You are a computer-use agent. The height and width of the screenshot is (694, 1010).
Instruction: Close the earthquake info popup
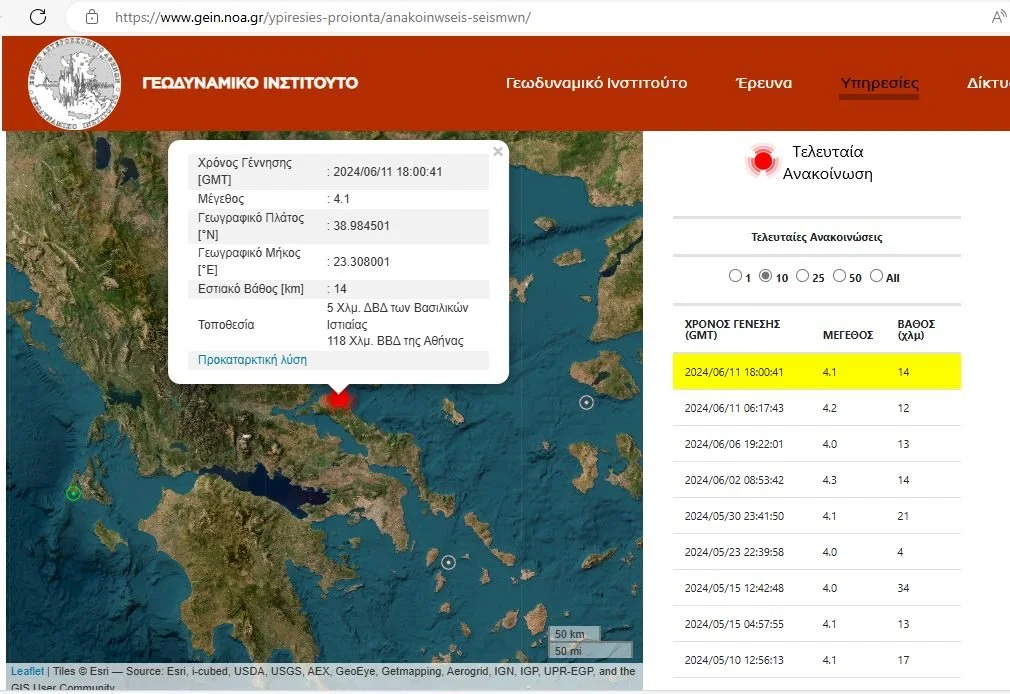tap(497, 151)
